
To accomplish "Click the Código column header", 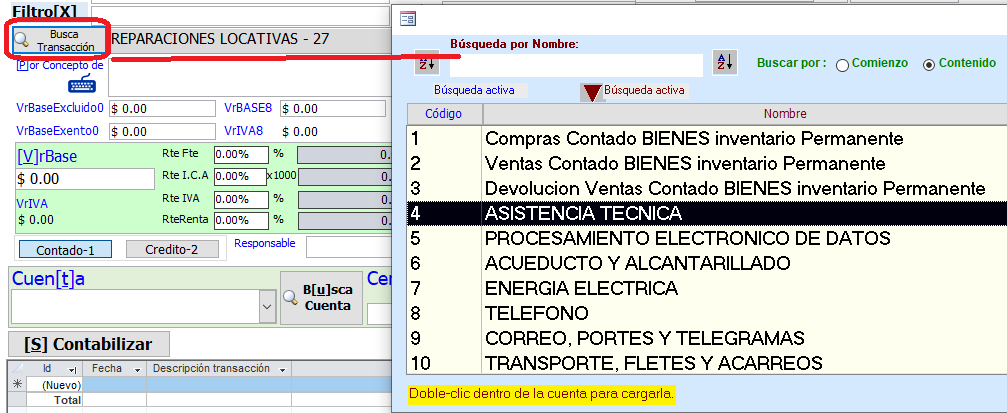I will pyautogui.click(x=443, y=114).
